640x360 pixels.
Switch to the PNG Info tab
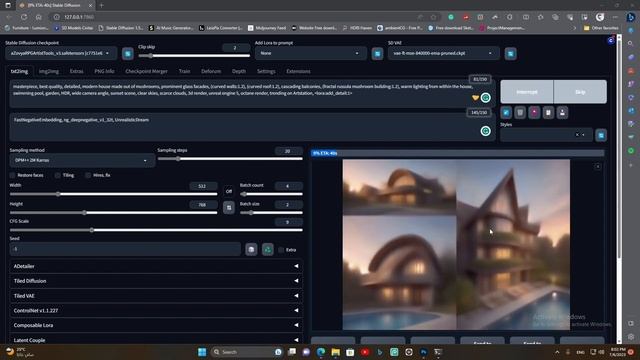point(104,71)
